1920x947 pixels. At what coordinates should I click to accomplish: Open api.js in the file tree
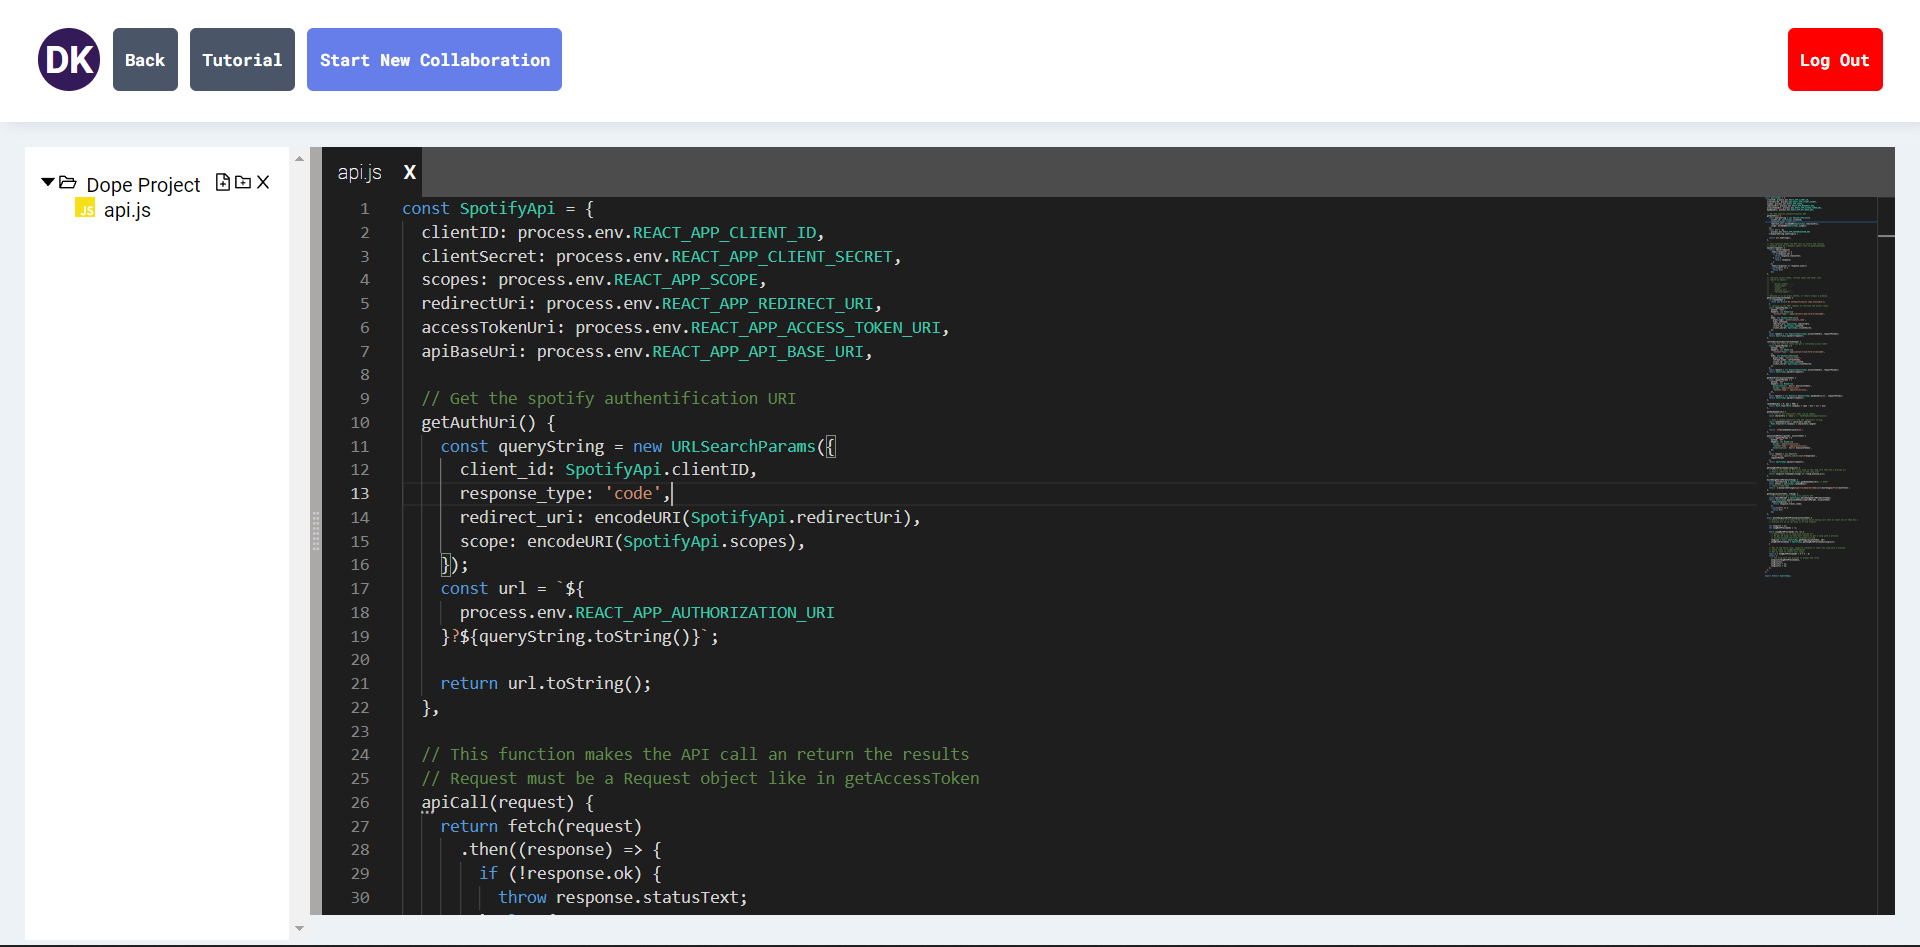coord(127,210)
